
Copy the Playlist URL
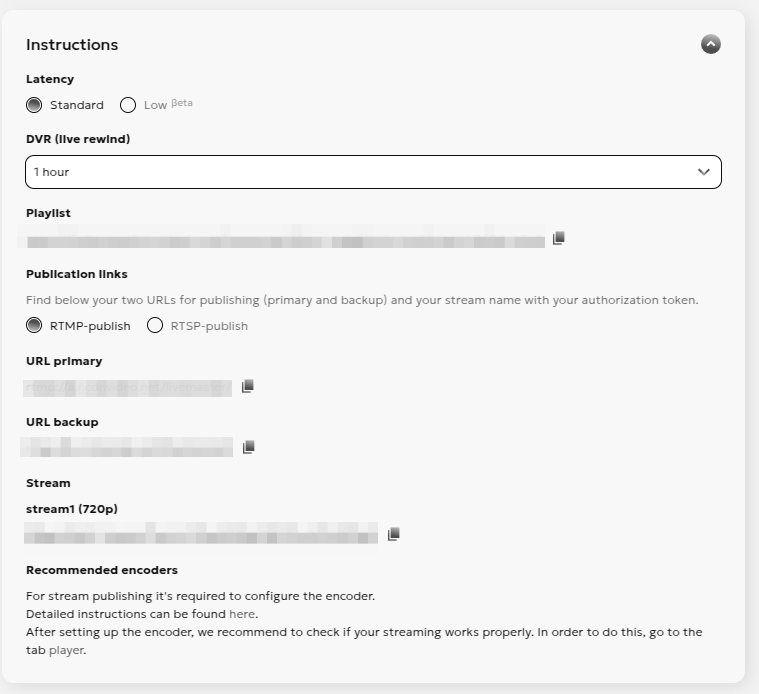(x=559, y=238)
